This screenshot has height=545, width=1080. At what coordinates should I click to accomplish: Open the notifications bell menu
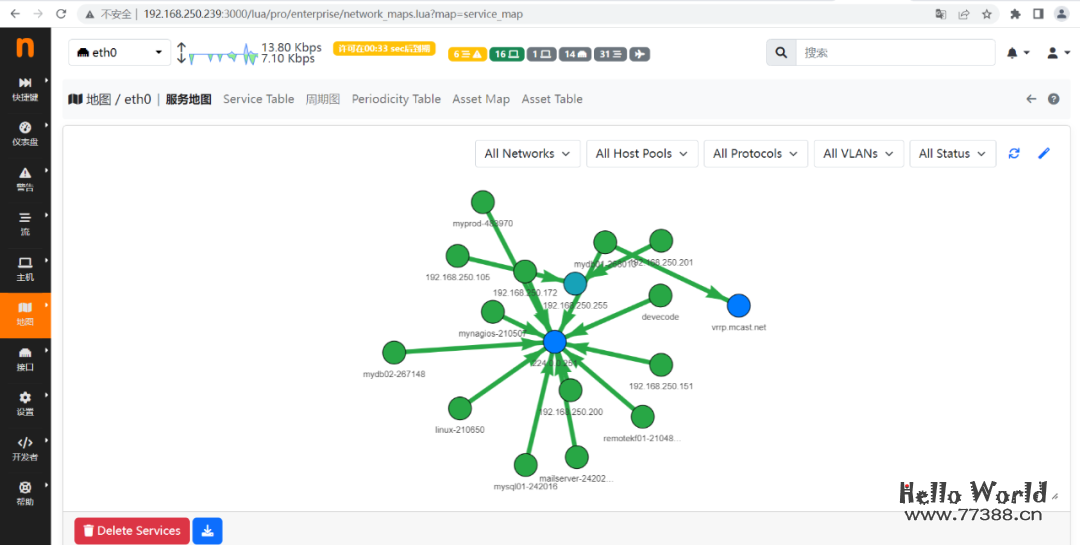pos(1017,53)
